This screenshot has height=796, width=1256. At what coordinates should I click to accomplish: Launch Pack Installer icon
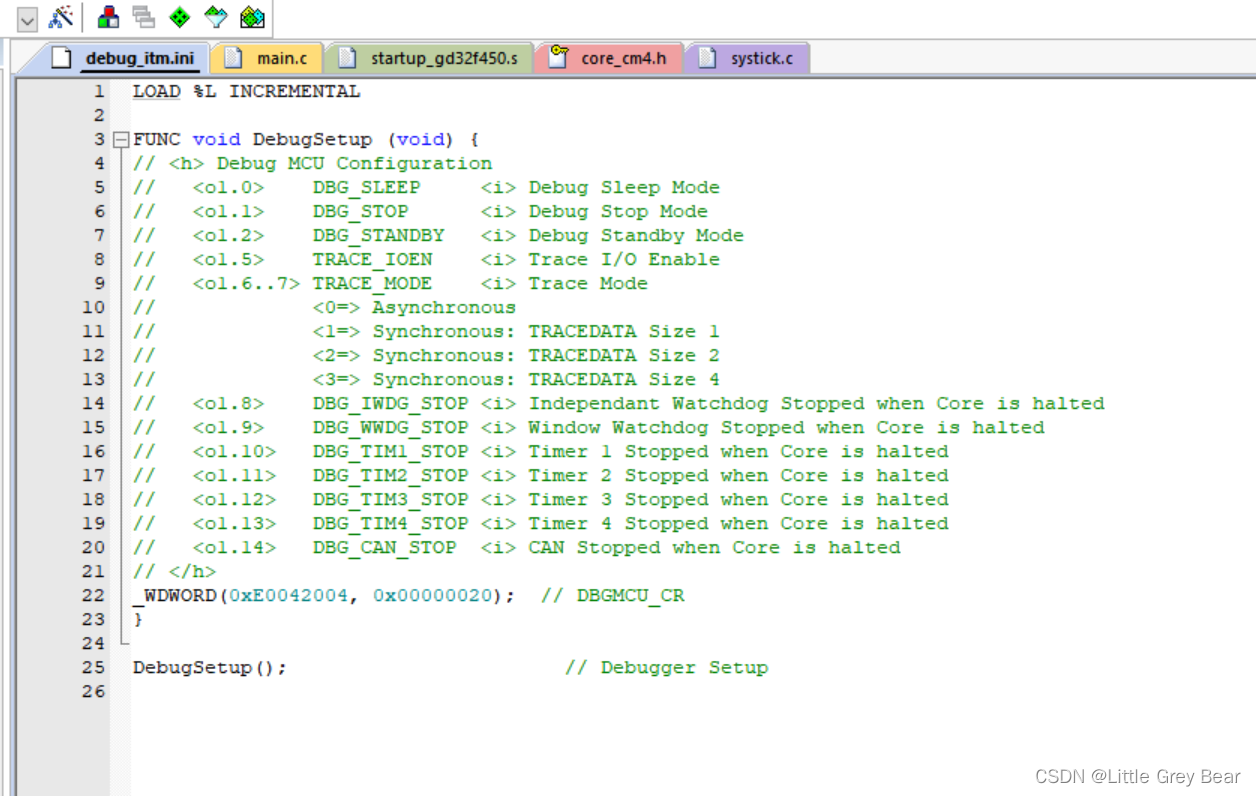[x=253, y=17]
